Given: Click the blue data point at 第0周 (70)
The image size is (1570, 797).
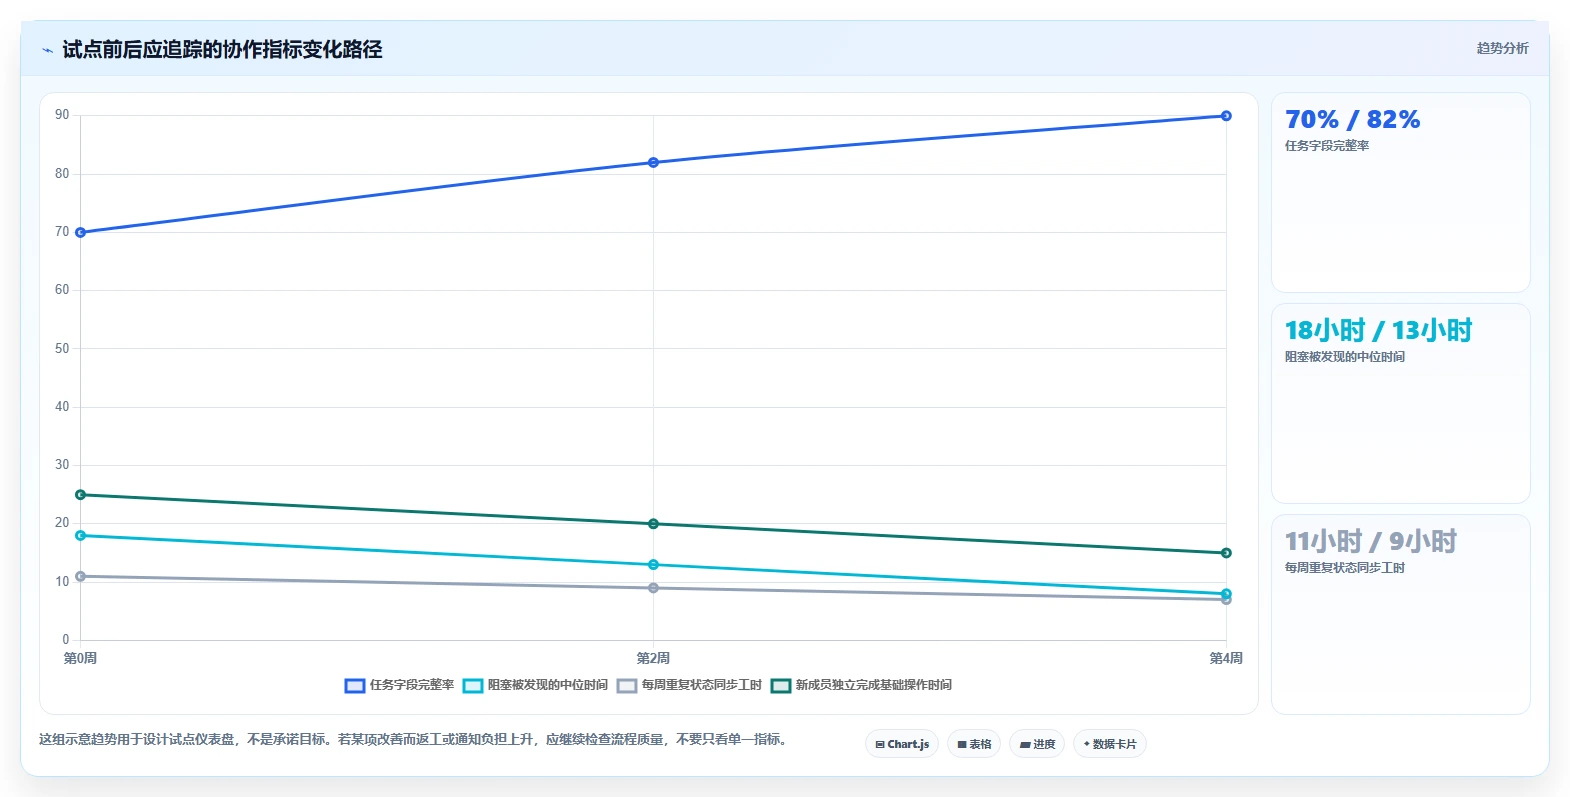Looking at the screenshot, I should click(x=81, y=233).
